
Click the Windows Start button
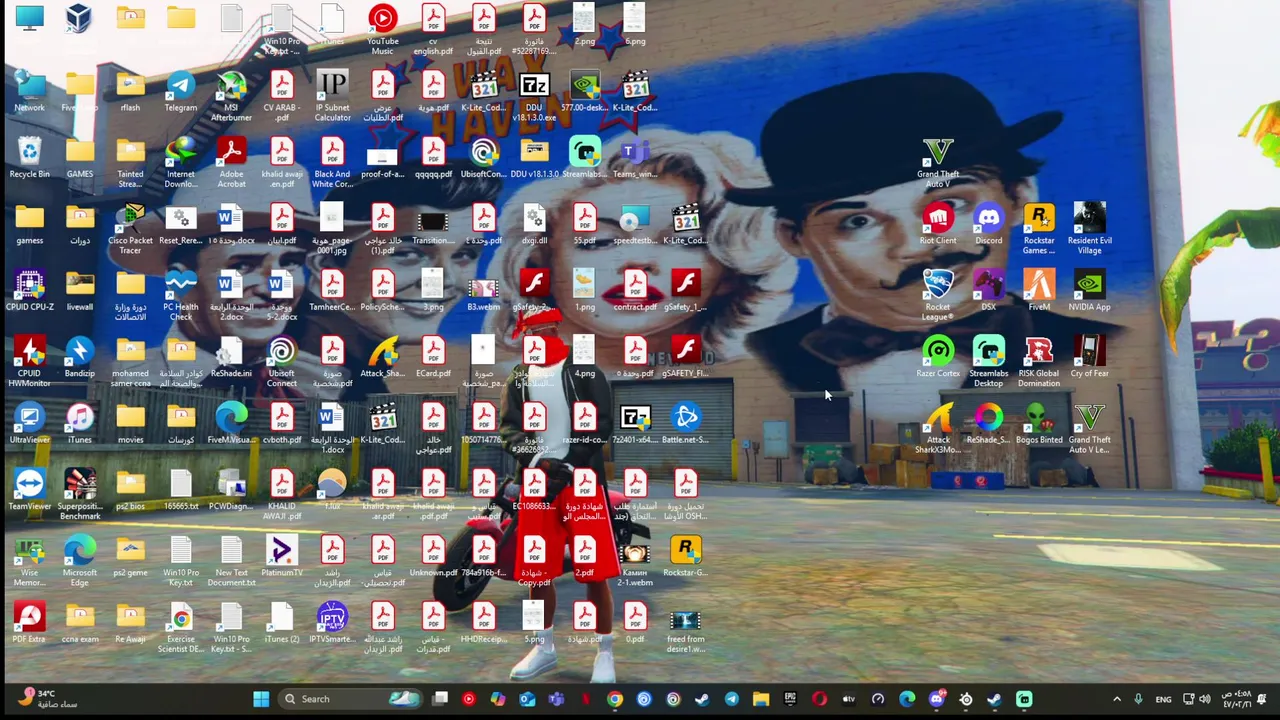point(261,699)
